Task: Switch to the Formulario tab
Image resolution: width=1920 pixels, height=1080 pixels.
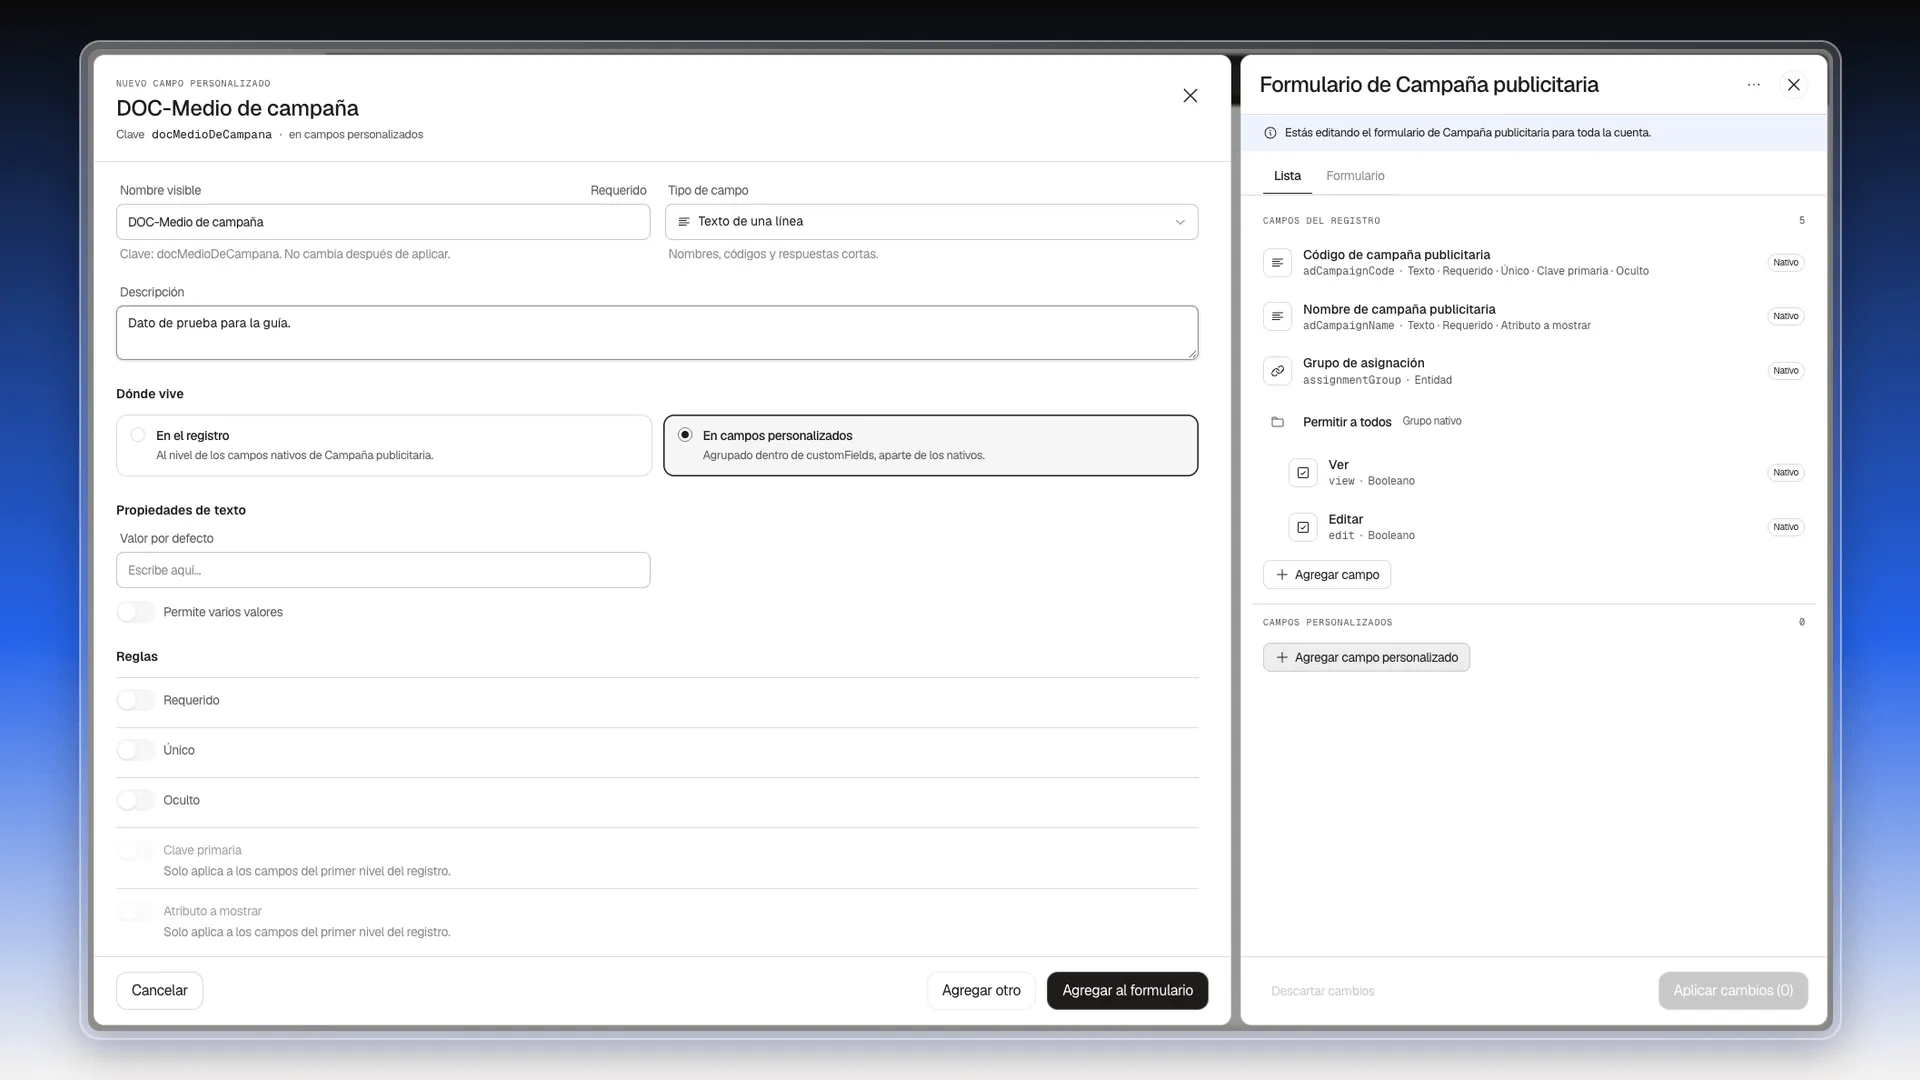Action: [x=1355, y=176]
